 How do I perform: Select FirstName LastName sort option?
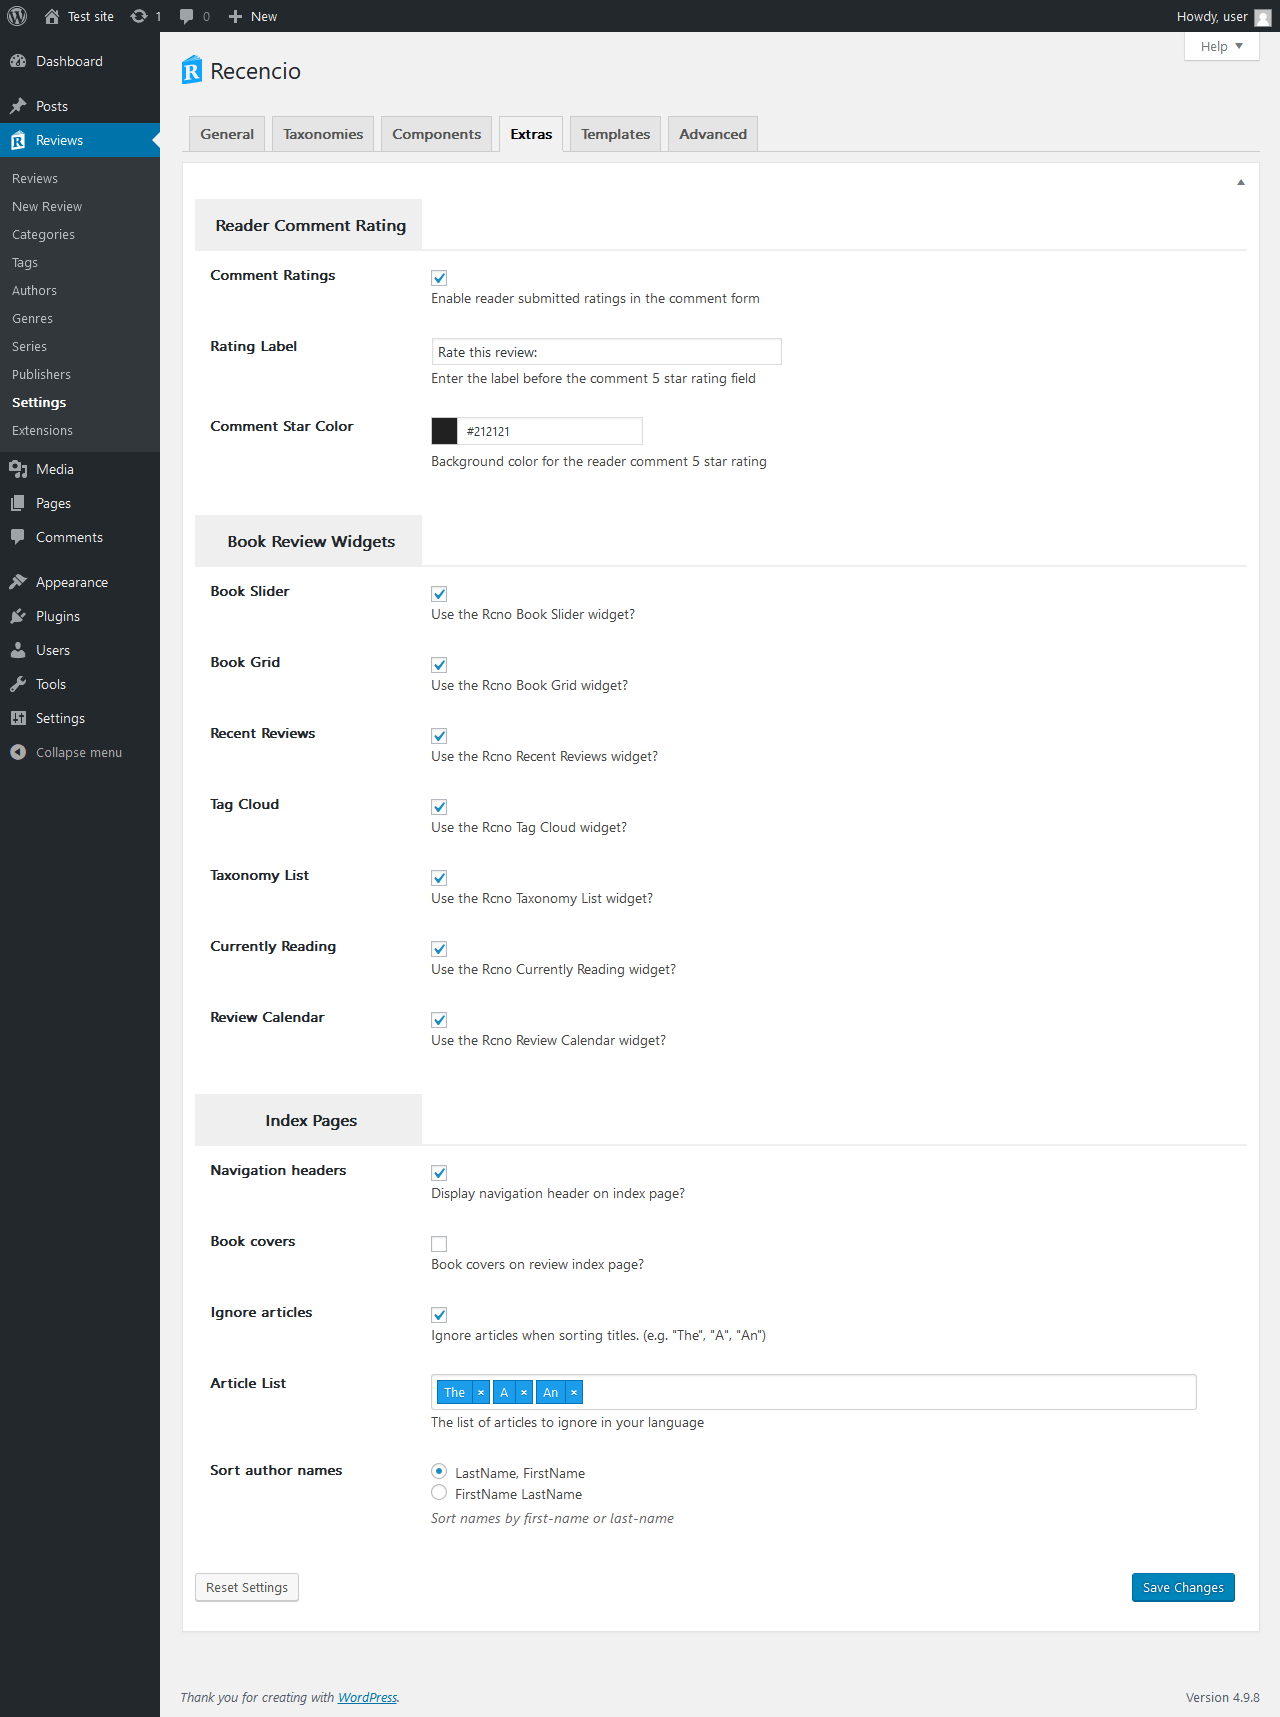pos(439,1493)
